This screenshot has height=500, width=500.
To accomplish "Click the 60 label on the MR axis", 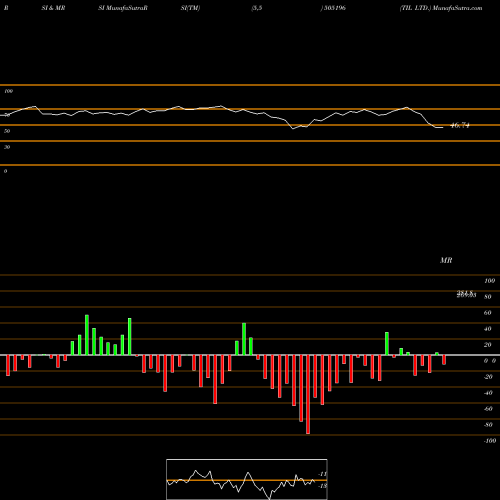I will pos(488,313).
